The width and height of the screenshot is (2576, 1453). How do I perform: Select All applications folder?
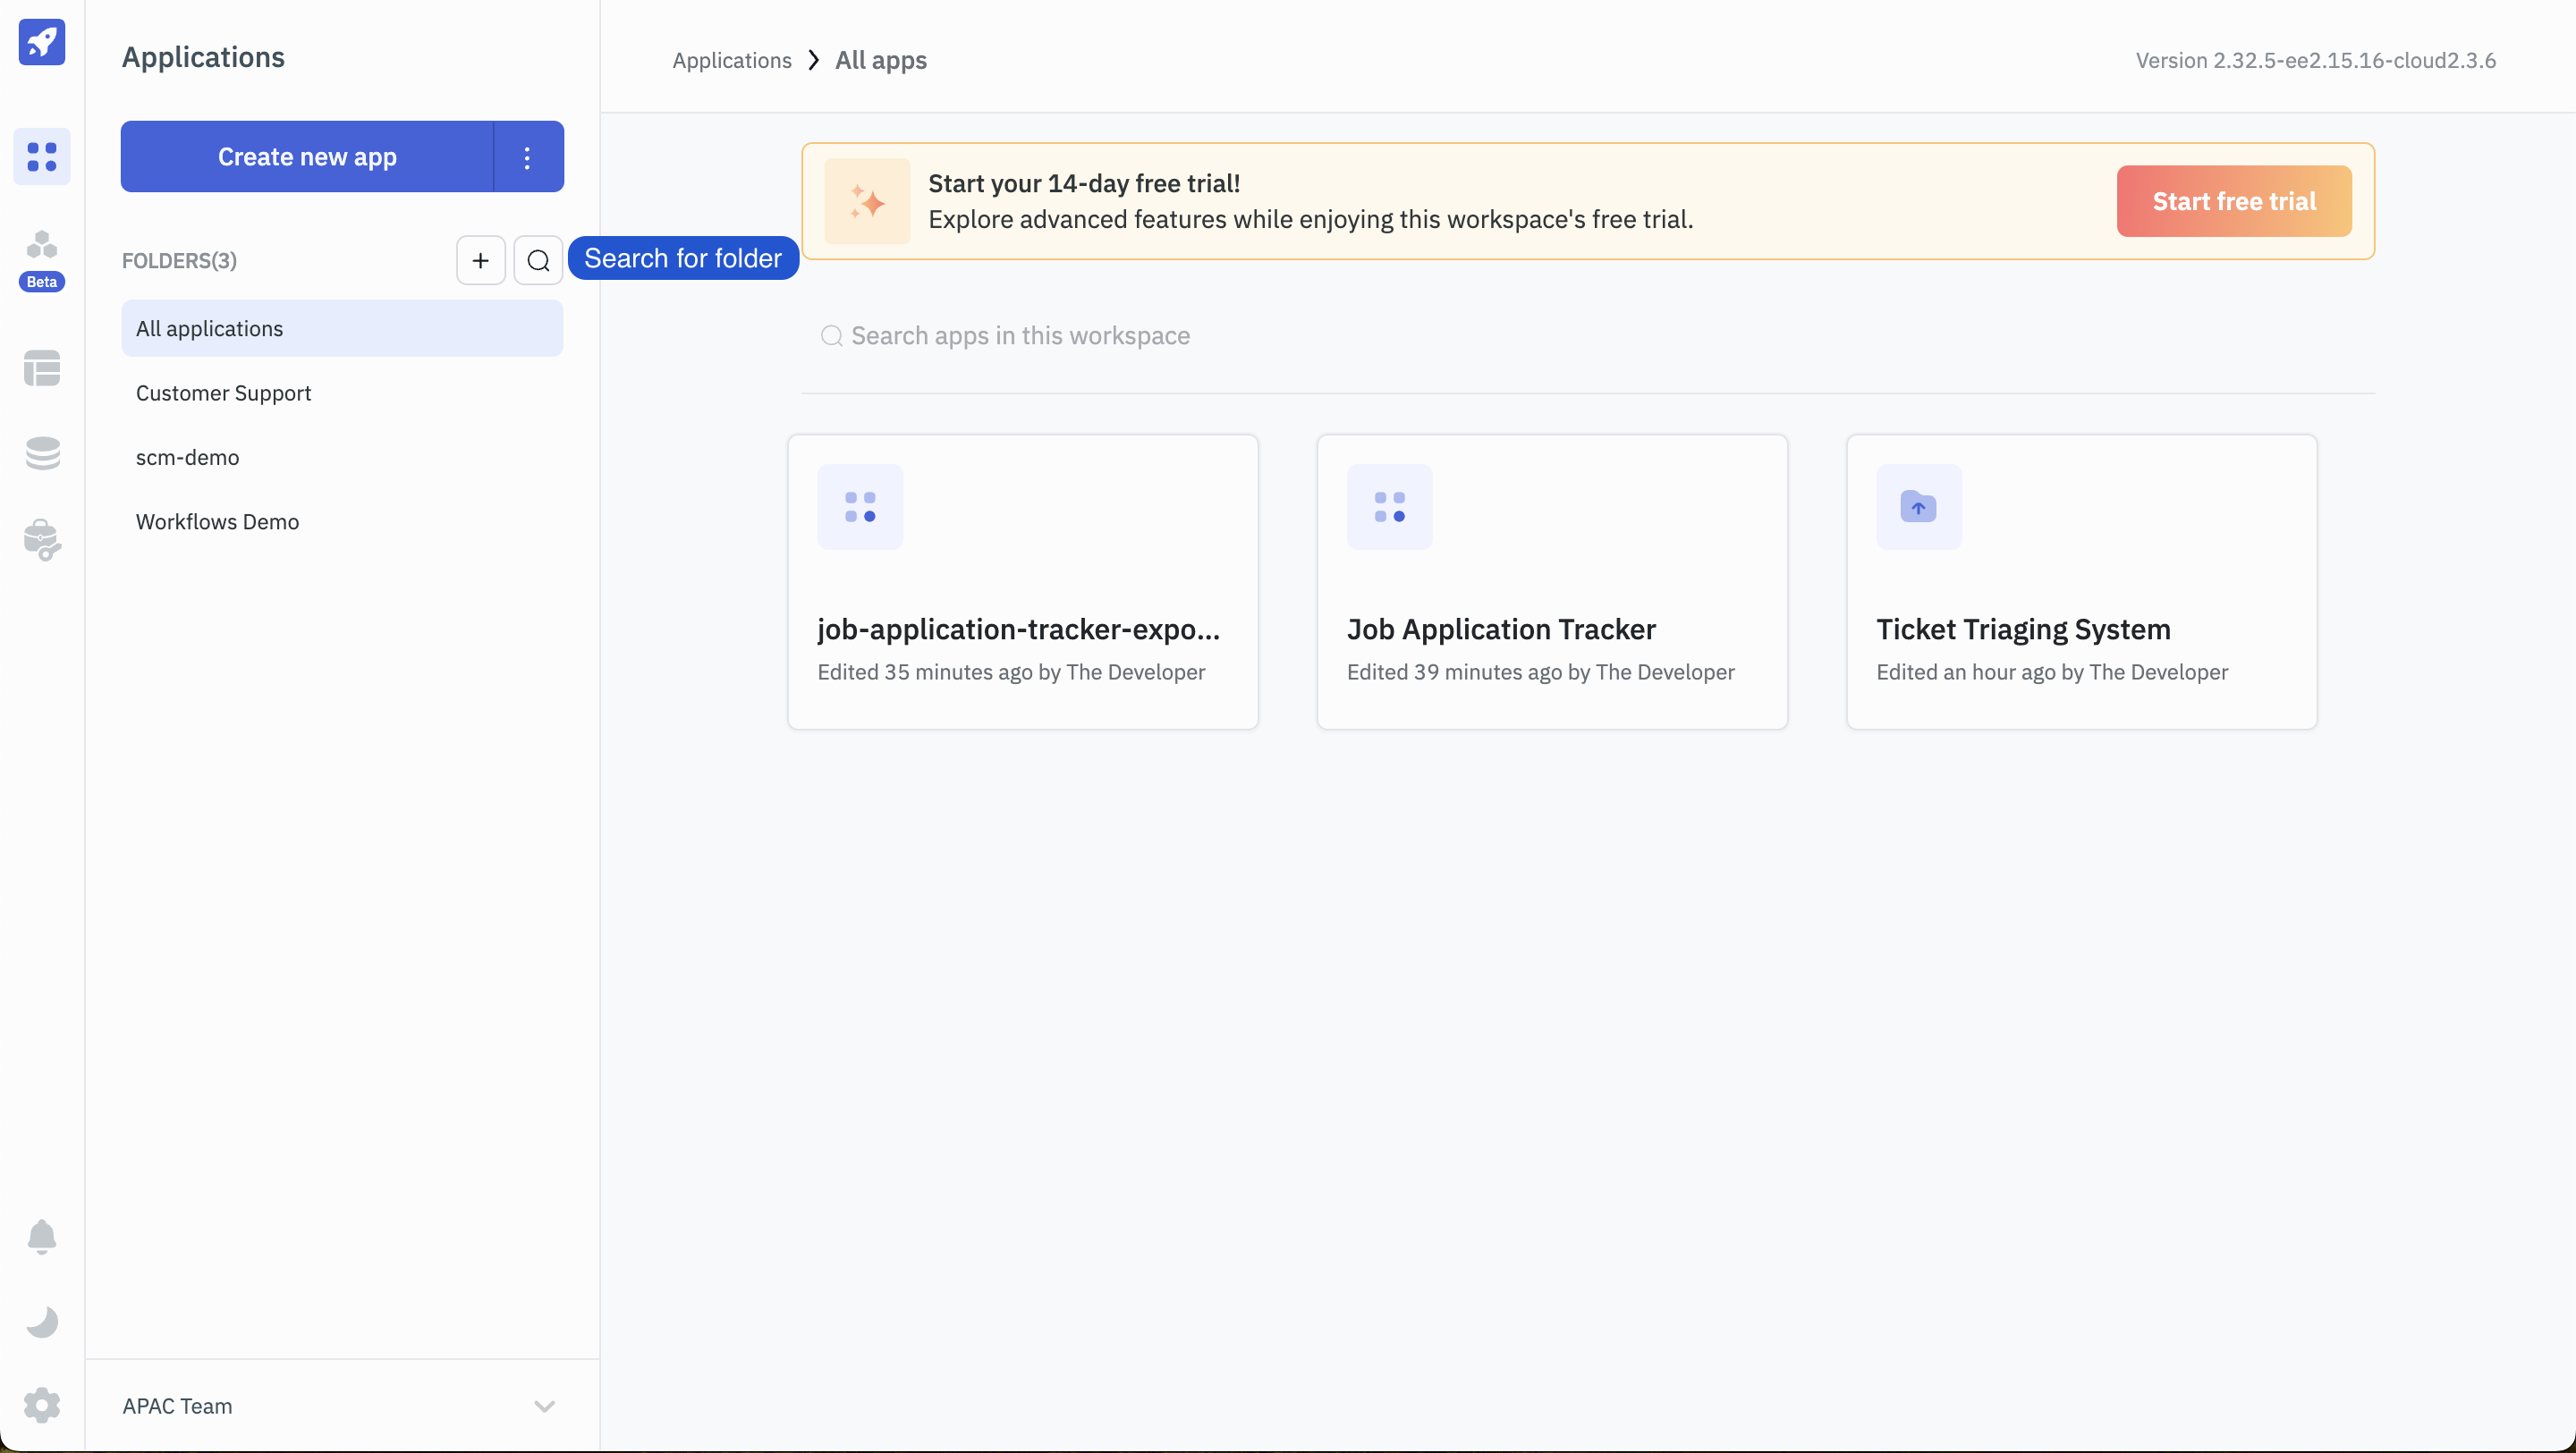[x=342, y=329]
